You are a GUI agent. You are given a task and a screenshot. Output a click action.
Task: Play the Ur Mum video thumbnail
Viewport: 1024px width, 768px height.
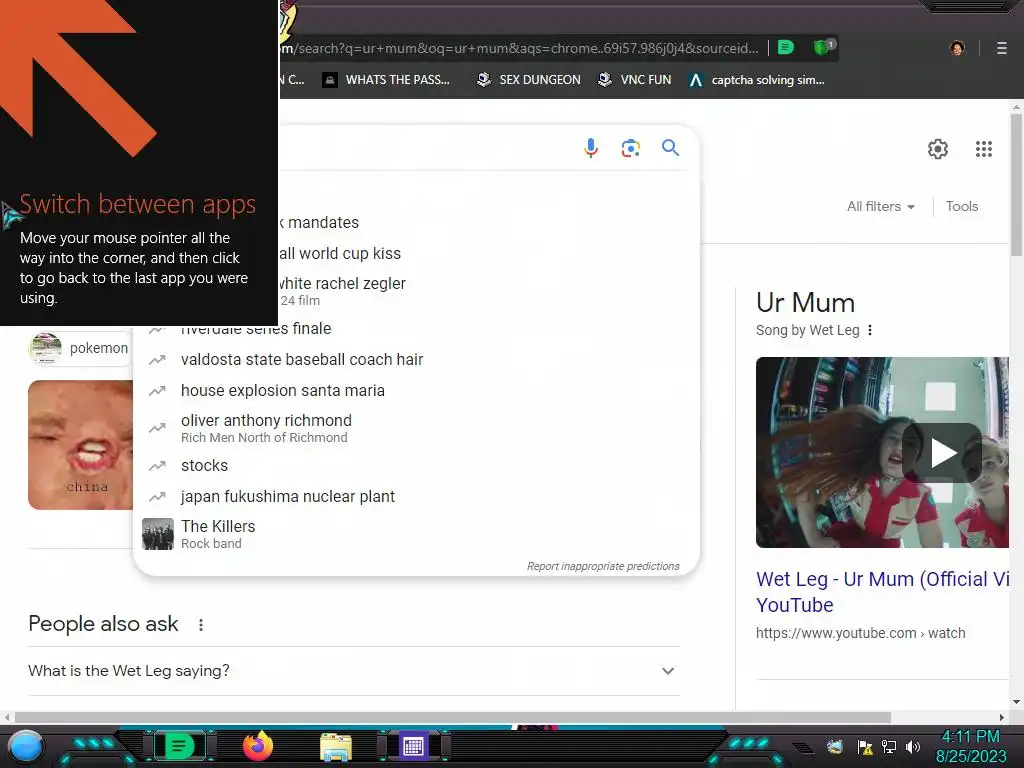pos(942,453)
